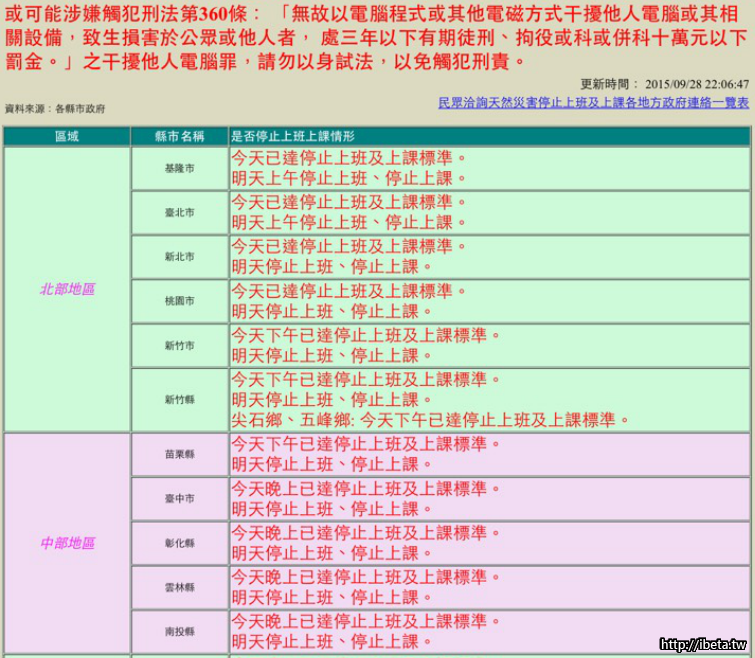Click the 彰化縣 city cell

pyautogui.click(x=180, y=543)
